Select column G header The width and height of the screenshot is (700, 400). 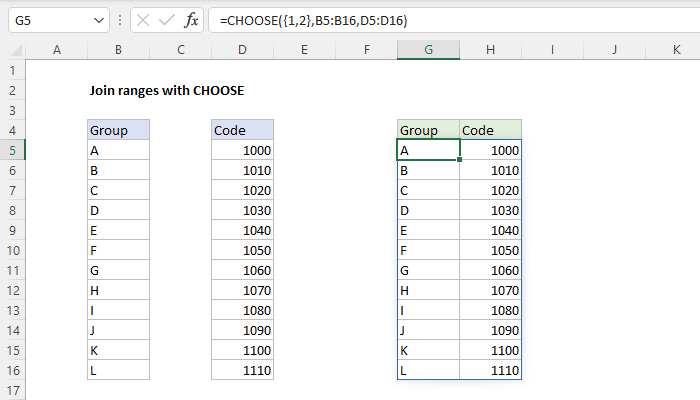[428, 49]
